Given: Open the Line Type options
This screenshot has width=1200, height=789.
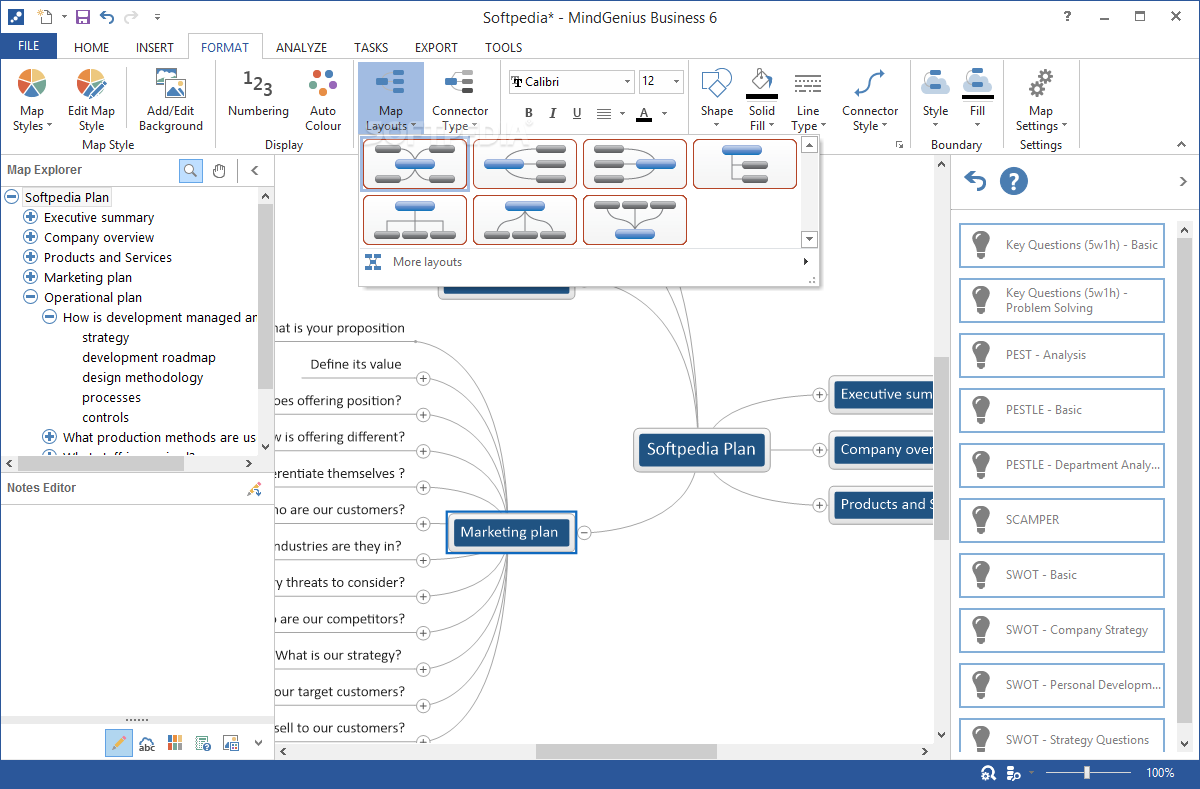Looking at the screenshot, I should pyautogui.click(x=808, y=100).
